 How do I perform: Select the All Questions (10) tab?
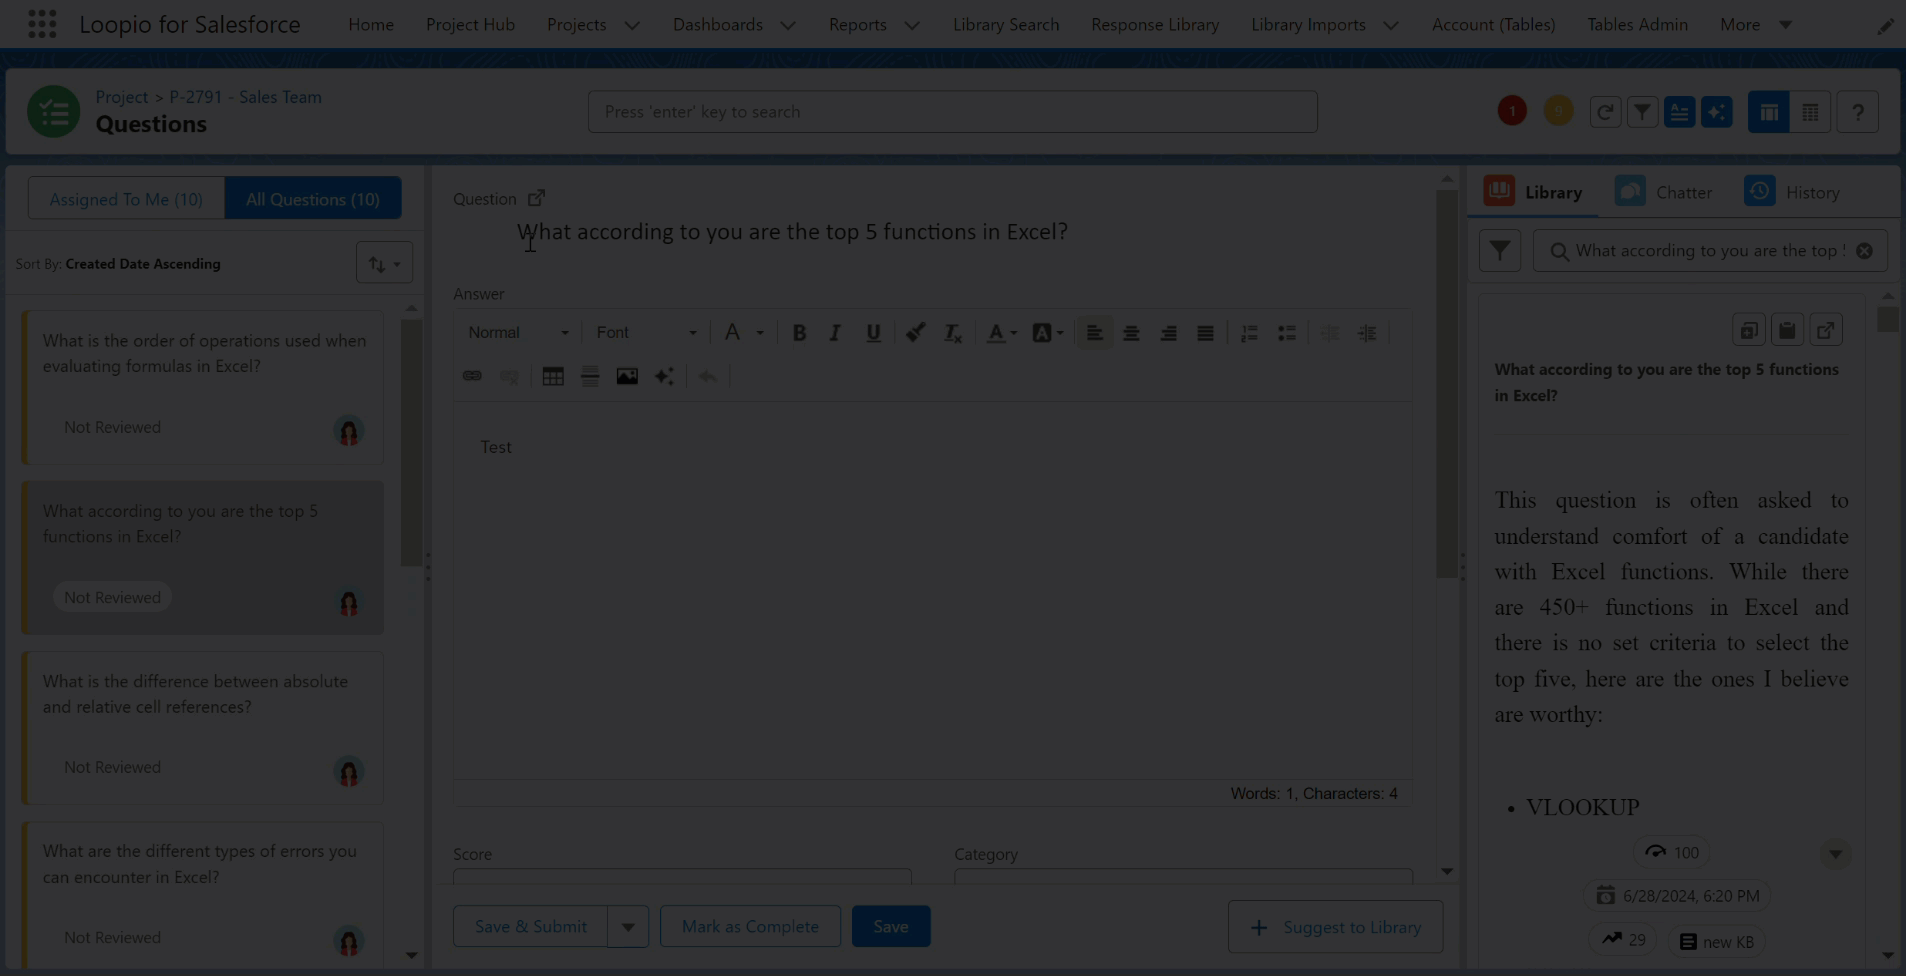[313, 199]
